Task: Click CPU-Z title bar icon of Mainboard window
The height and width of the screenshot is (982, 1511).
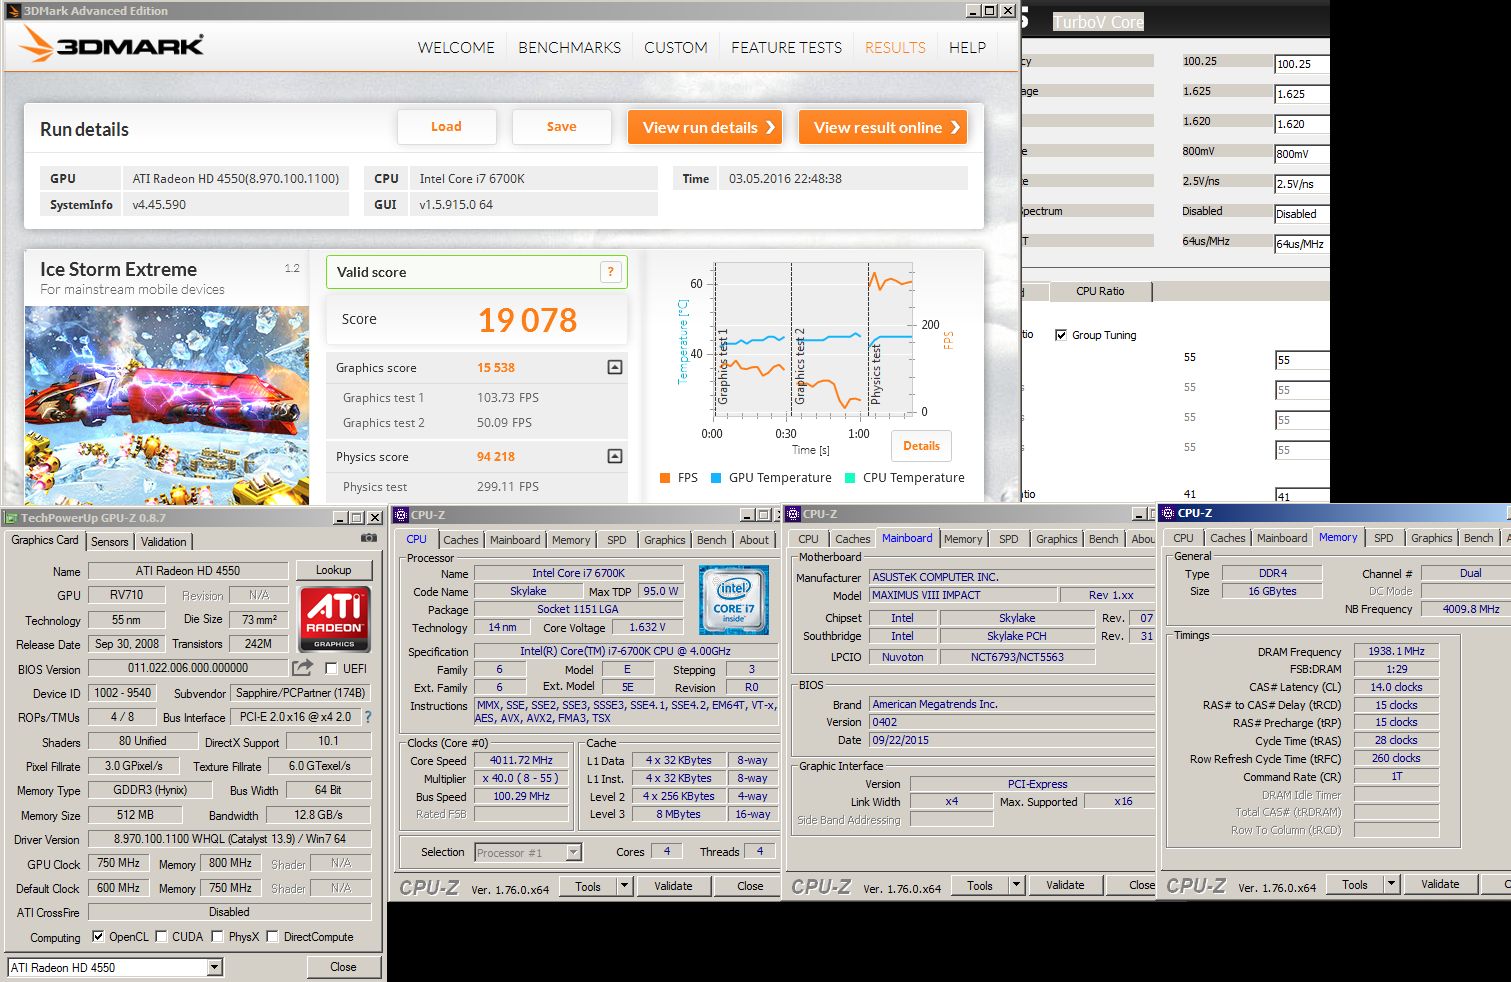Action: (x=794, y=514)
